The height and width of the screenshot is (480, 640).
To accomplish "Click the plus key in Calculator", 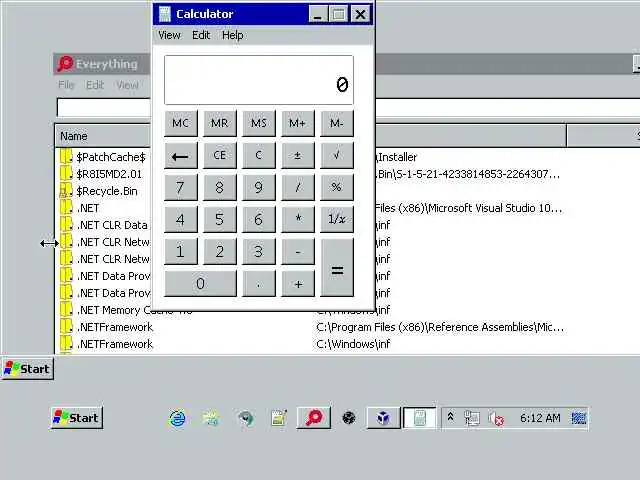I will [298, 284].
